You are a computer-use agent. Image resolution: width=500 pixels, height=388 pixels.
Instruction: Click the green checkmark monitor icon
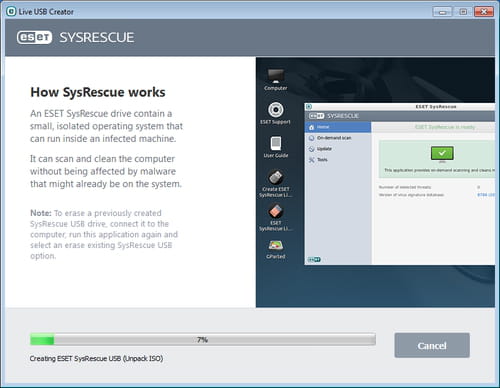442,153
